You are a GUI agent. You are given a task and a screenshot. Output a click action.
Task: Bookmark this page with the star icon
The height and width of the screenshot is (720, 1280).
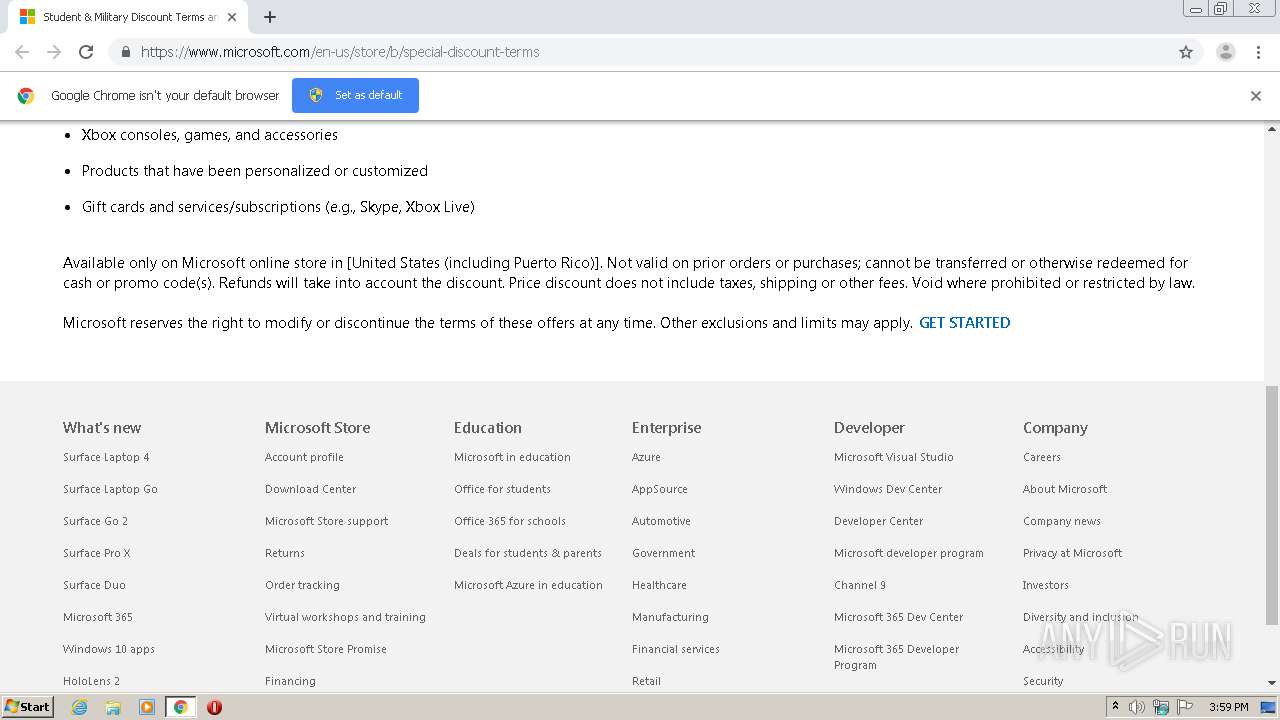coord(1186,52)
